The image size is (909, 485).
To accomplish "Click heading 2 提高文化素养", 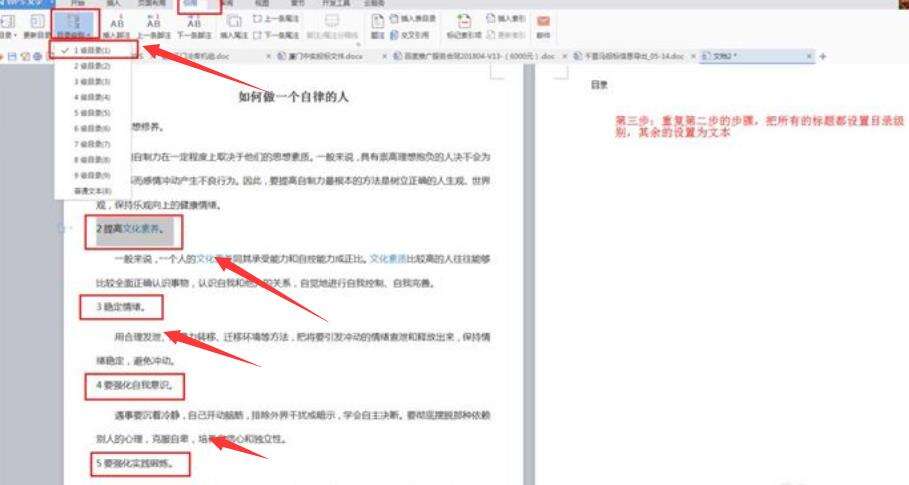I will click(130, 229).
